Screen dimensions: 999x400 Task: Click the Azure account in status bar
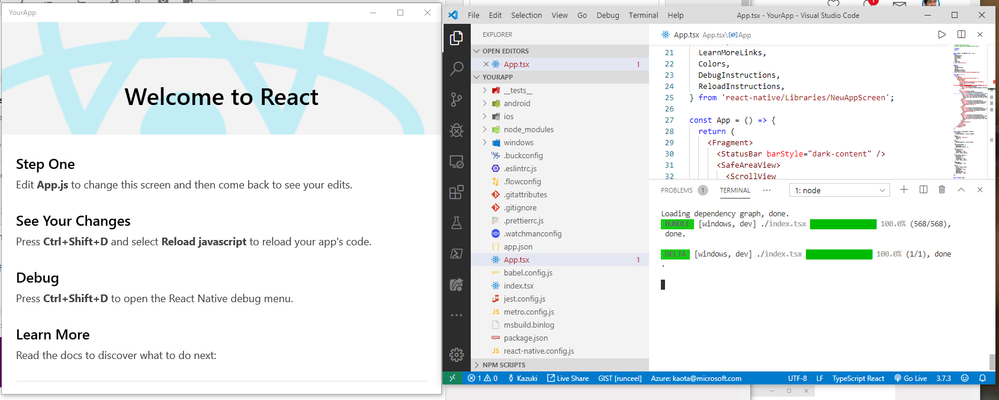[x=696, y=378]
